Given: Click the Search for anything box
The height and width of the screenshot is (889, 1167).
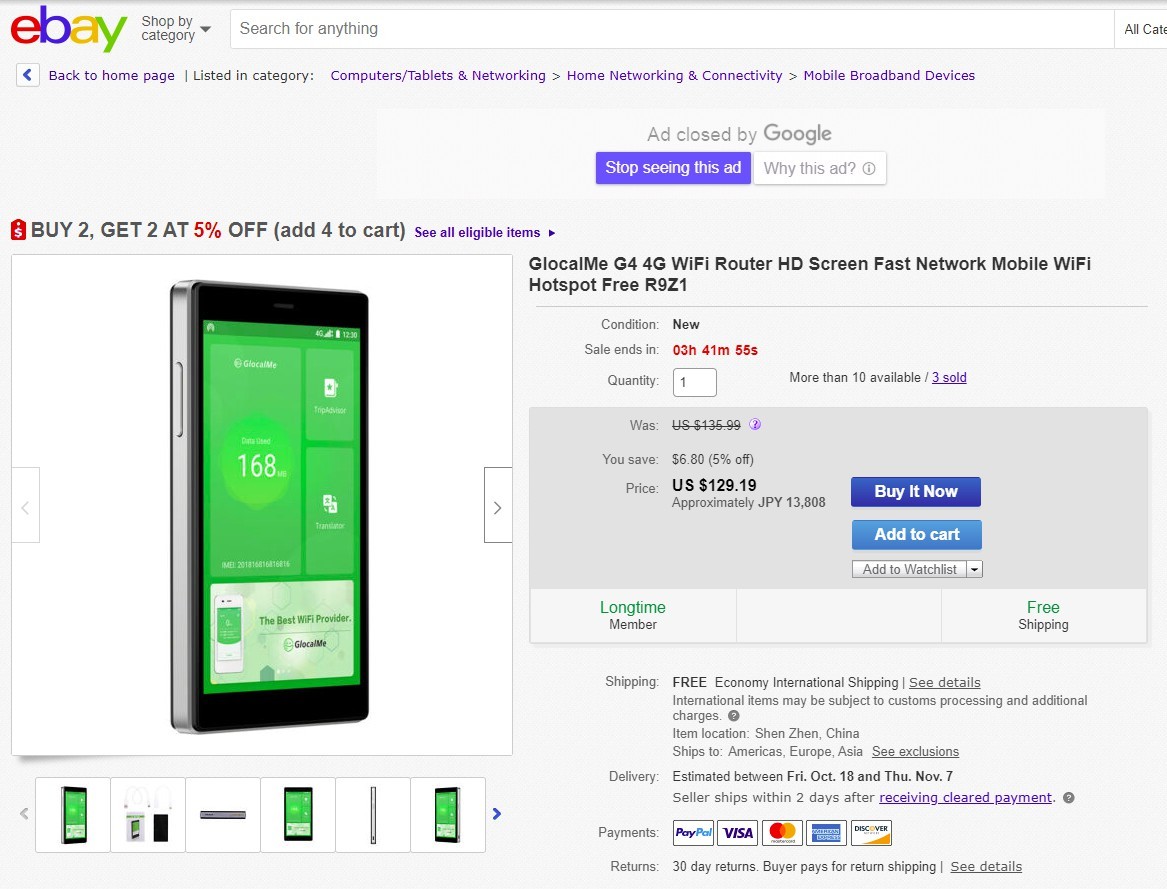Looking at the screenshot, I should (670, 29).
